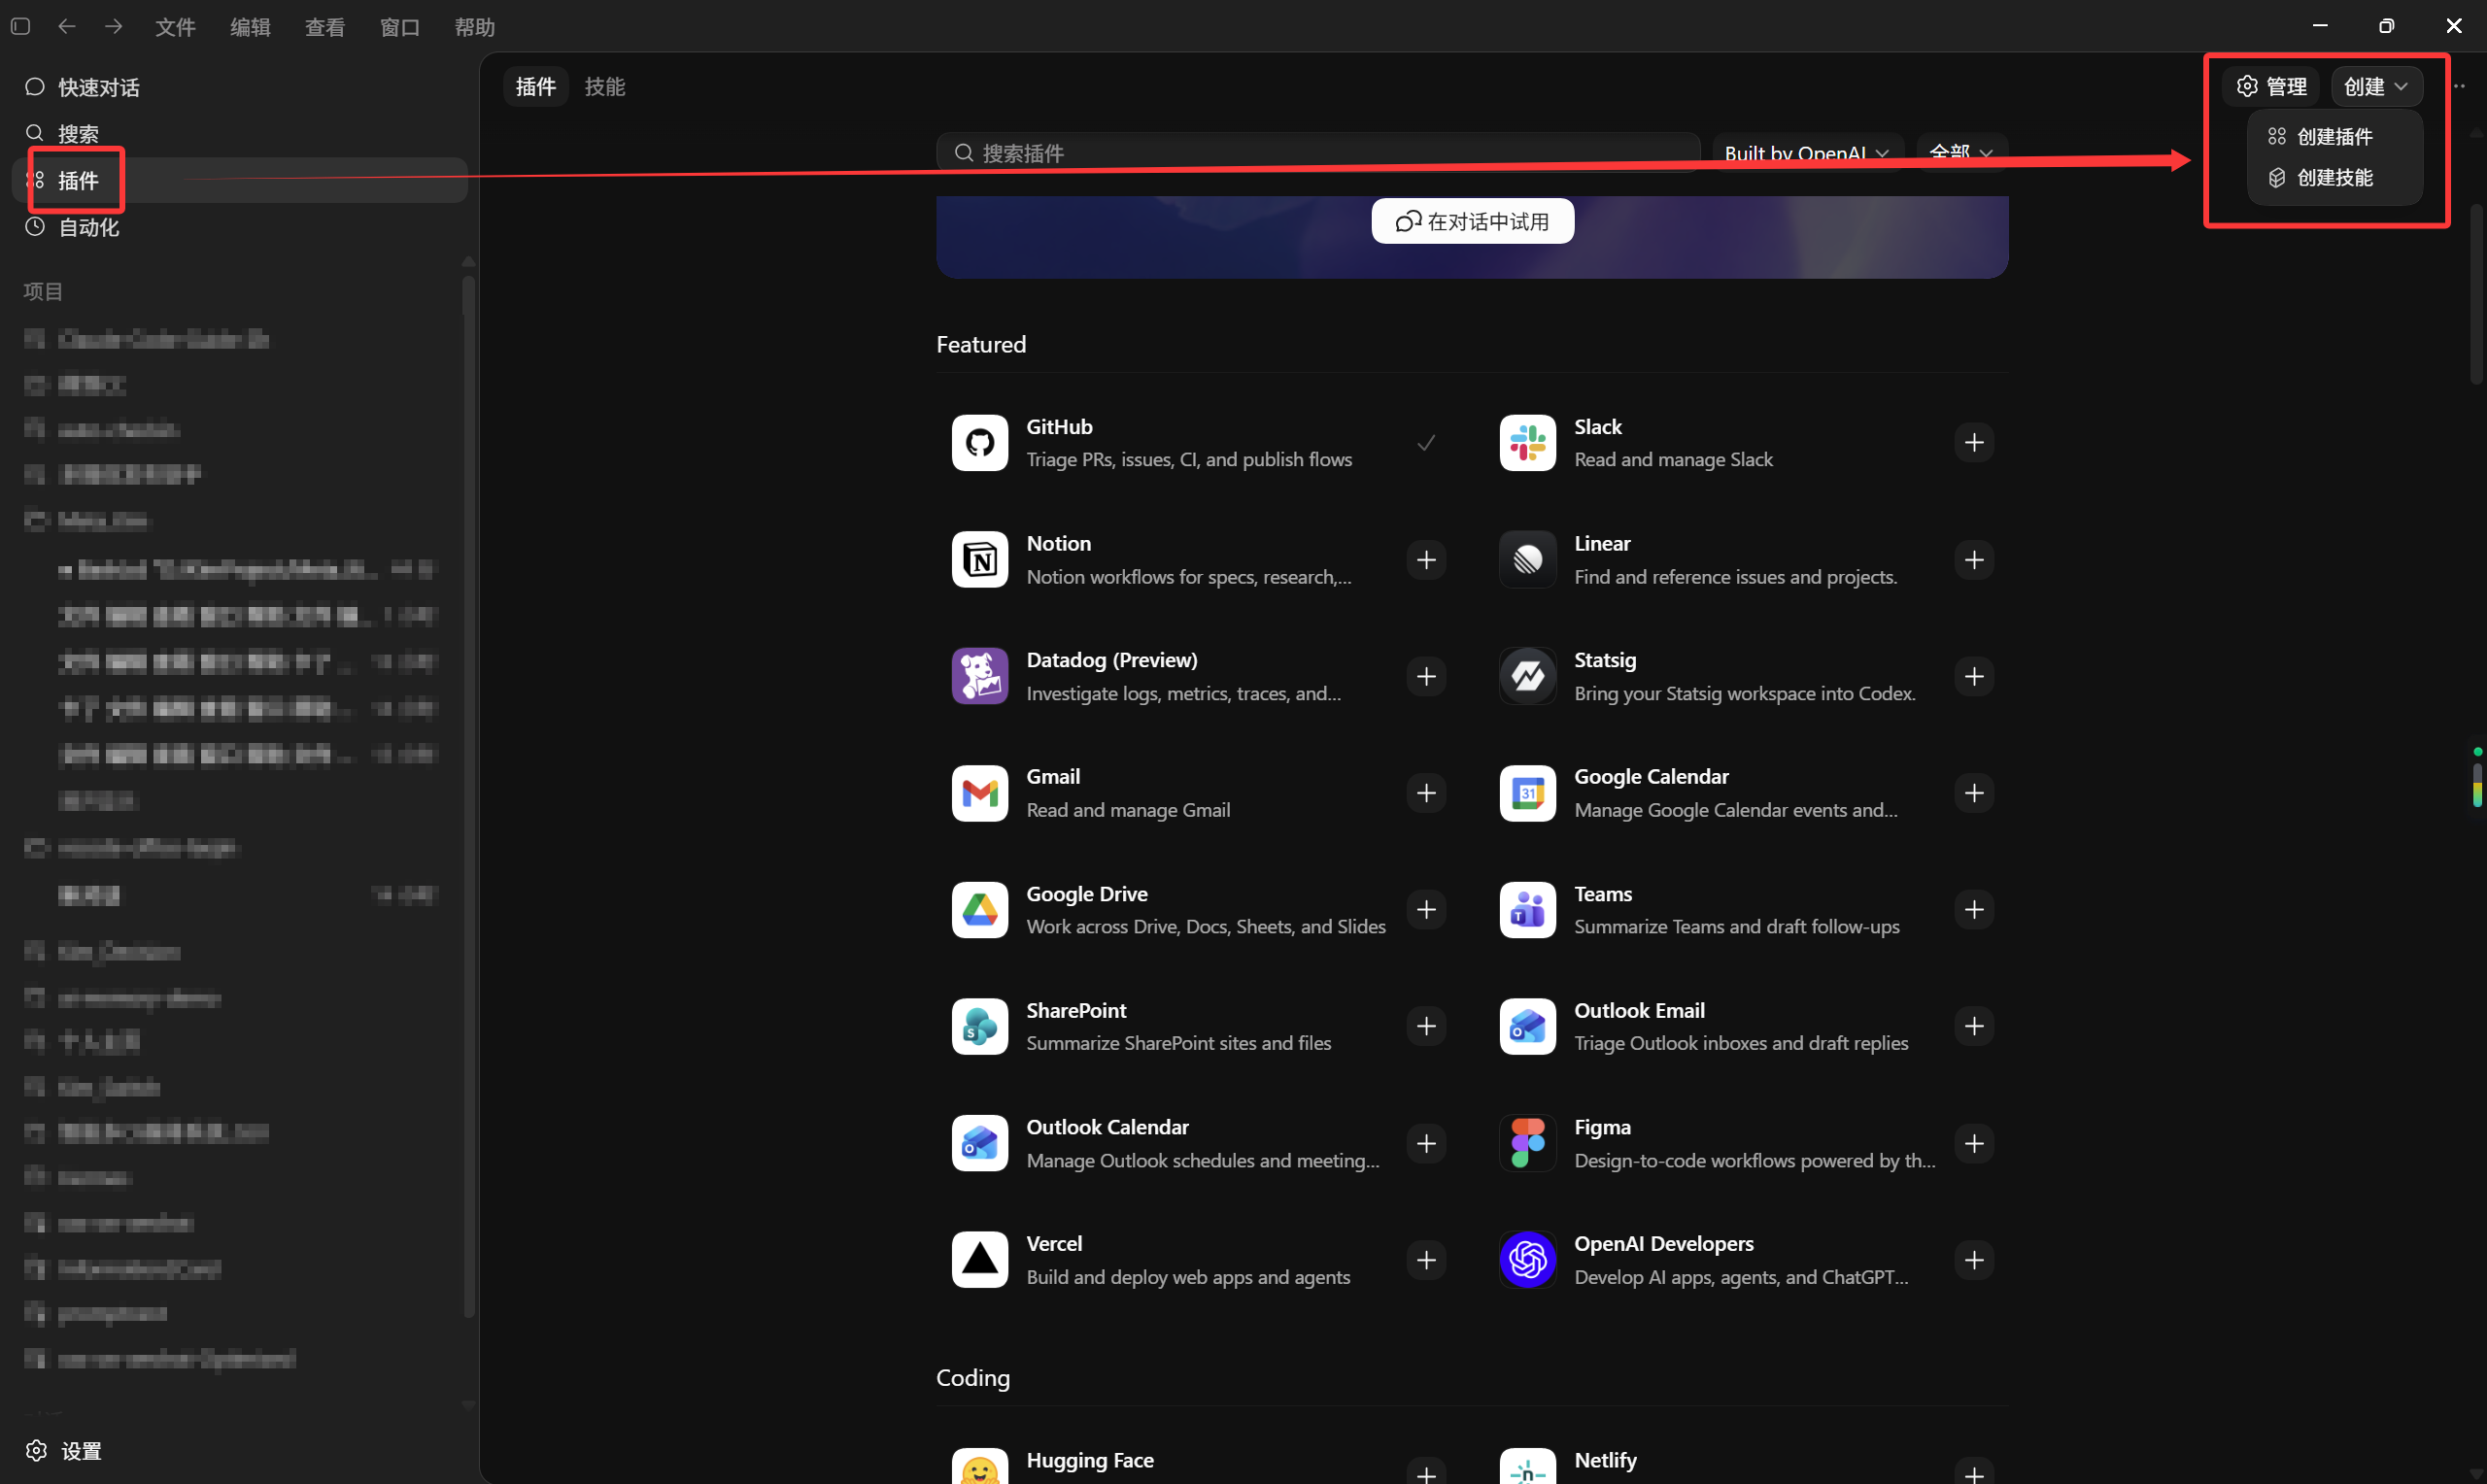Add the Vercel plugin
The width and height of the screenshot is (2487, 1484).
(x=1426, y=1261)
